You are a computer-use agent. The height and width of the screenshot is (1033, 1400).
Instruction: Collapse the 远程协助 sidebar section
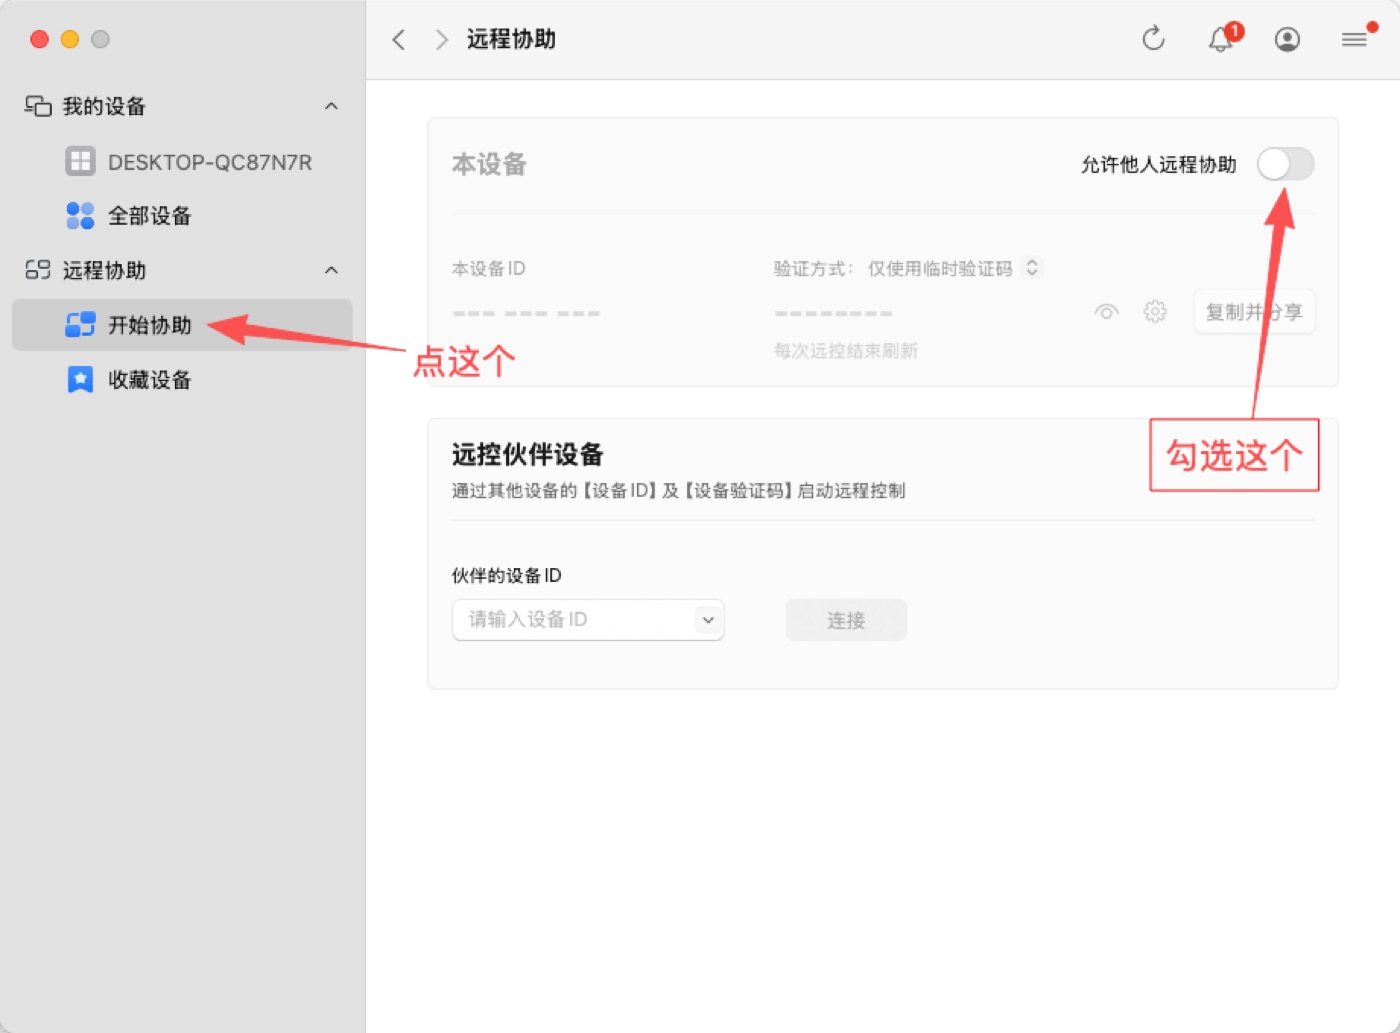tap(331, 270)
